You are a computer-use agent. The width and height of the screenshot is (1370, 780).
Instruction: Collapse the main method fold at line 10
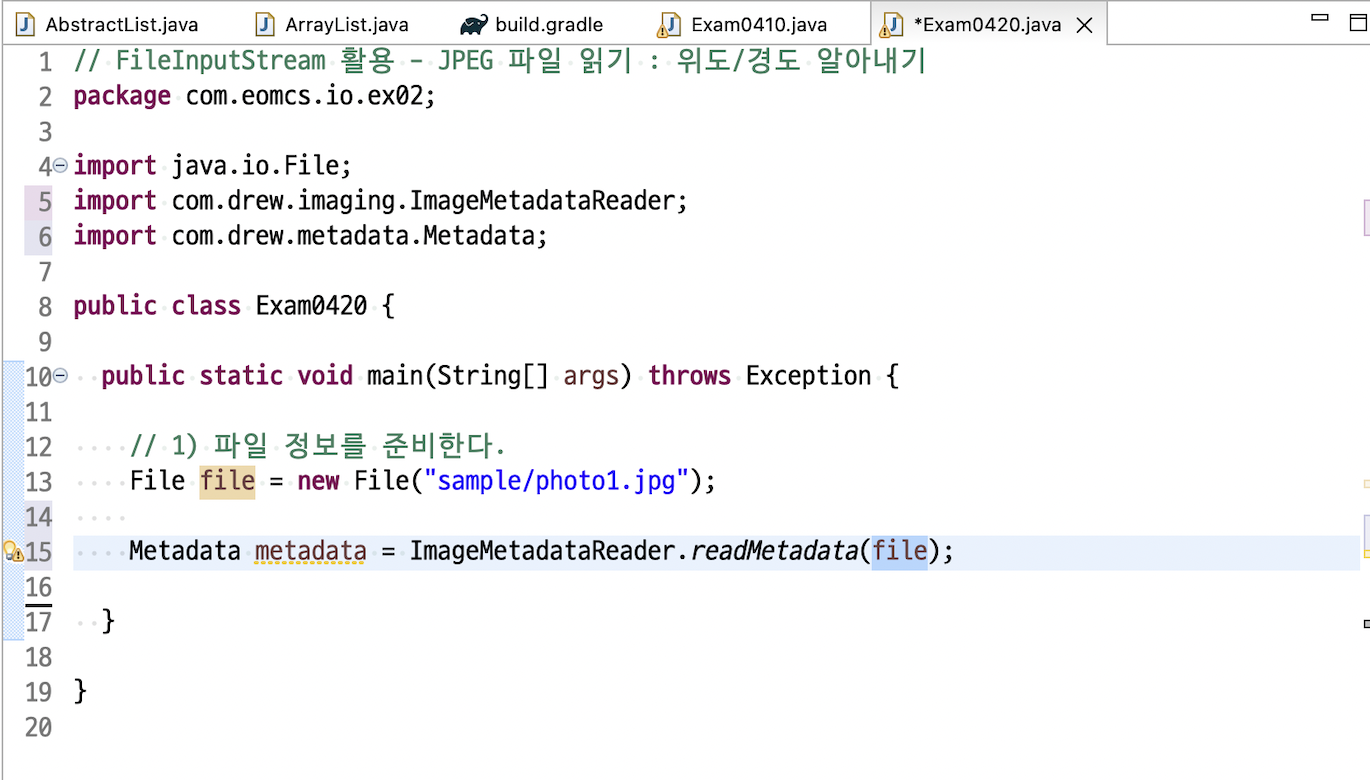60,376
